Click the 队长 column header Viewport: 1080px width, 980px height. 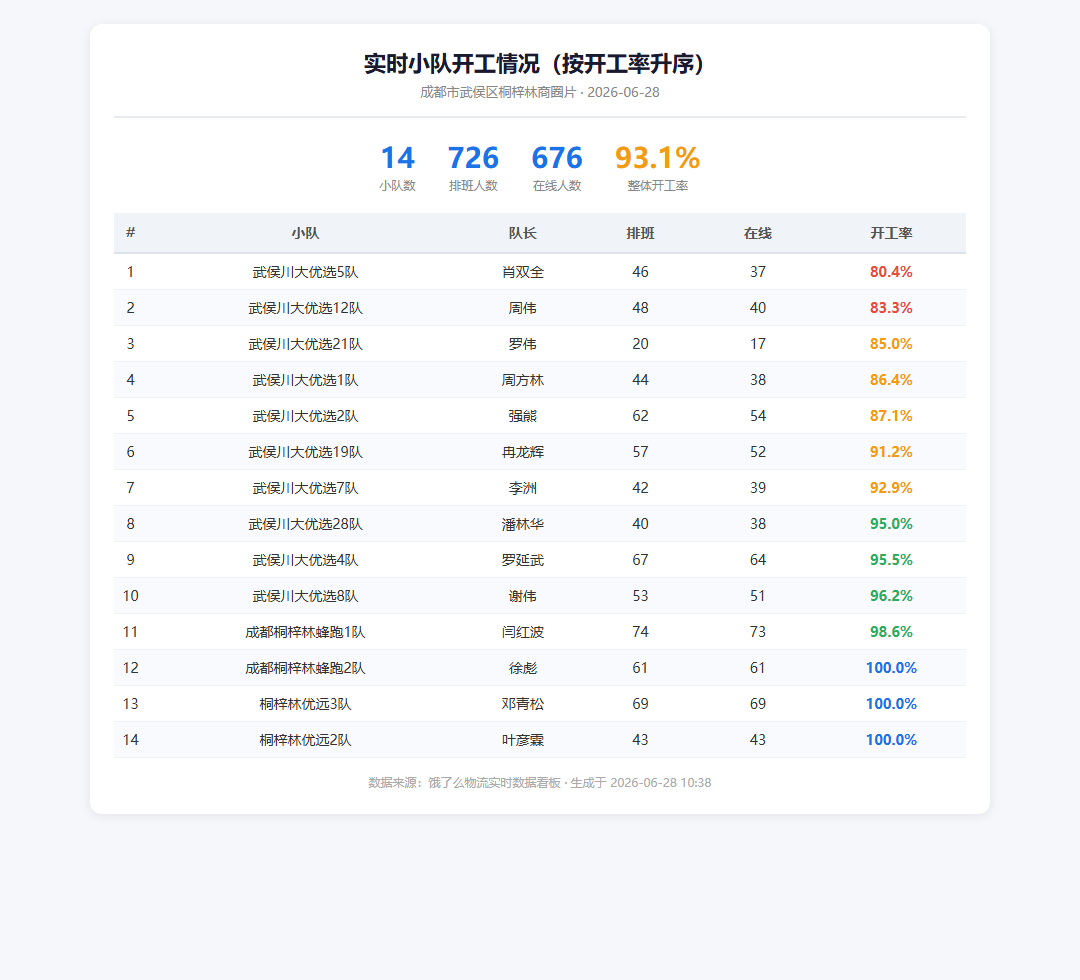(523, 233)
